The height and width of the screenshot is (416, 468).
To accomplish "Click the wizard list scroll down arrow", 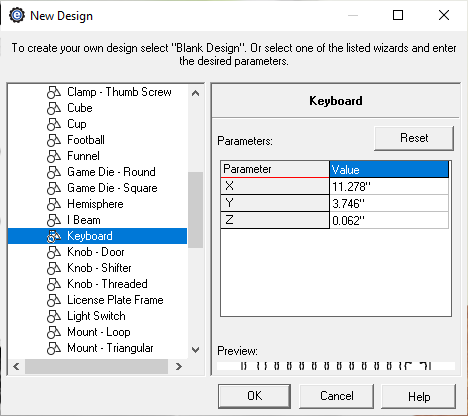I will (196, 350).
